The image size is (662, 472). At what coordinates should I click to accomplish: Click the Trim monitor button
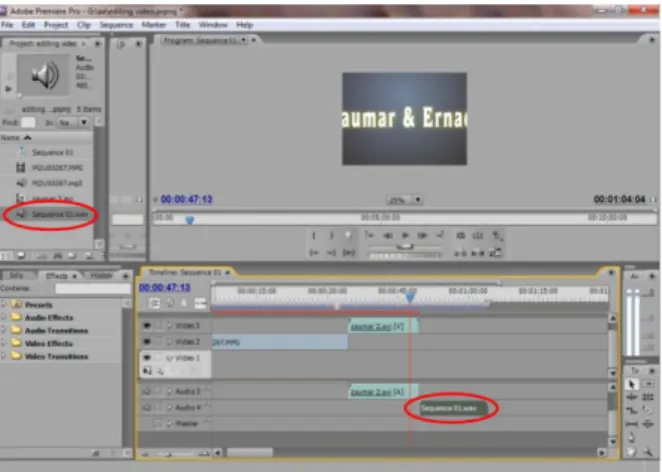[x=495, y=253]
